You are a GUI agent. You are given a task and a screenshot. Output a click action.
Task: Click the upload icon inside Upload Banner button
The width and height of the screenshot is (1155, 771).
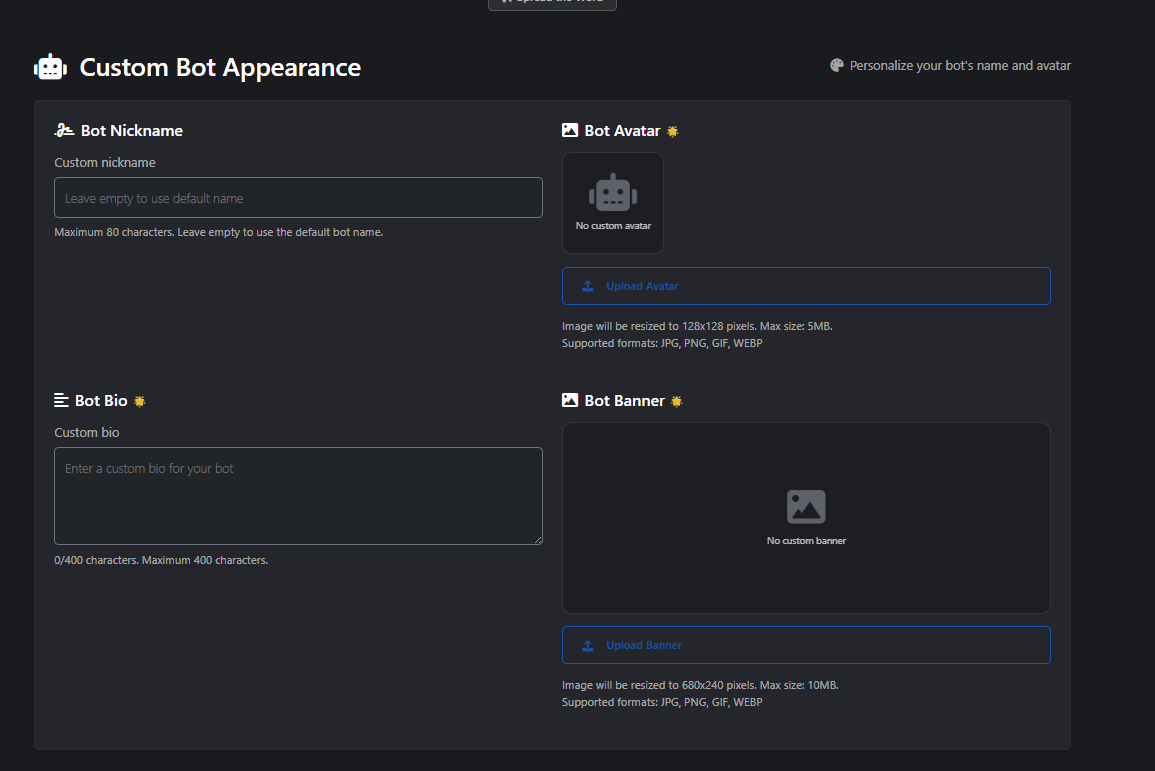pos(587,645)
